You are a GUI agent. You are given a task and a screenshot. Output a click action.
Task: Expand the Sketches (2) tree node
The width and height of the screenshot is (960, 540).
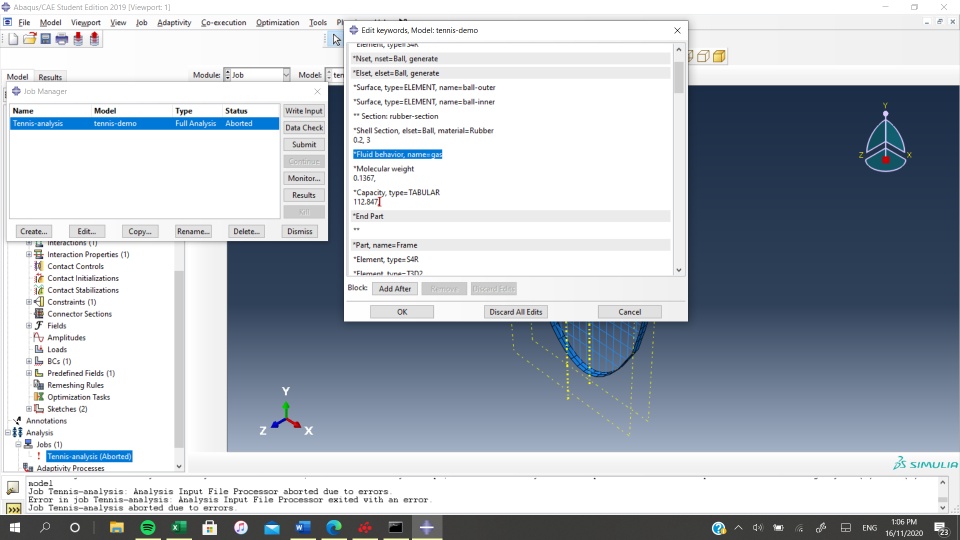coord(29,409)
